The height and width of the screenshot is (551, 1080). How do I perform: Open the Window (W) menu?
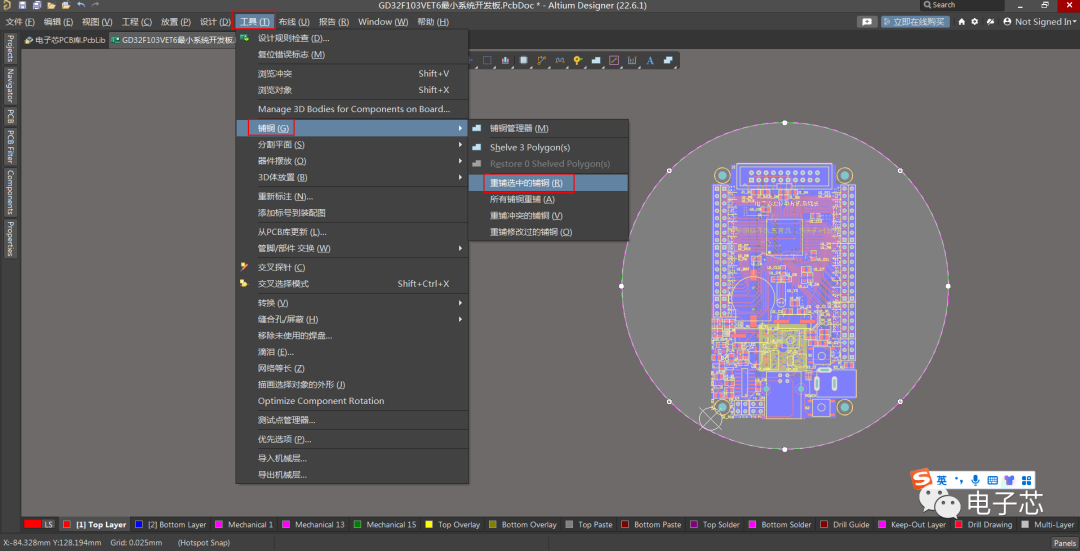383,22
